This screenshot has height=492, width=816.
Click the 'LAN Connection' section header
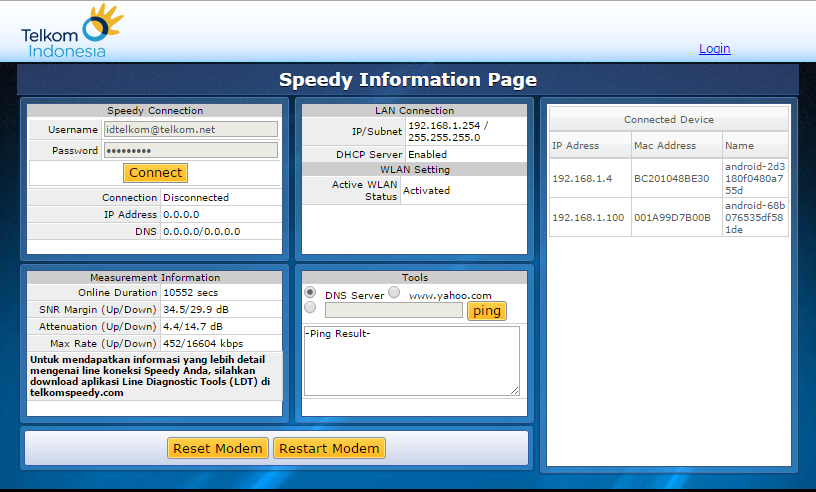pyautogui.click(x=414, y=110)
